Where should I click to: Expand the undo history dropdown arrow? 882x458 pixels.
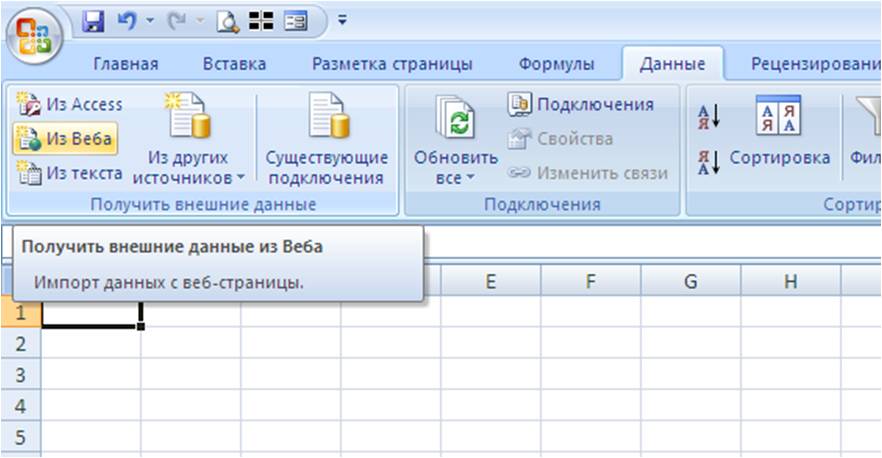point(150,21)
